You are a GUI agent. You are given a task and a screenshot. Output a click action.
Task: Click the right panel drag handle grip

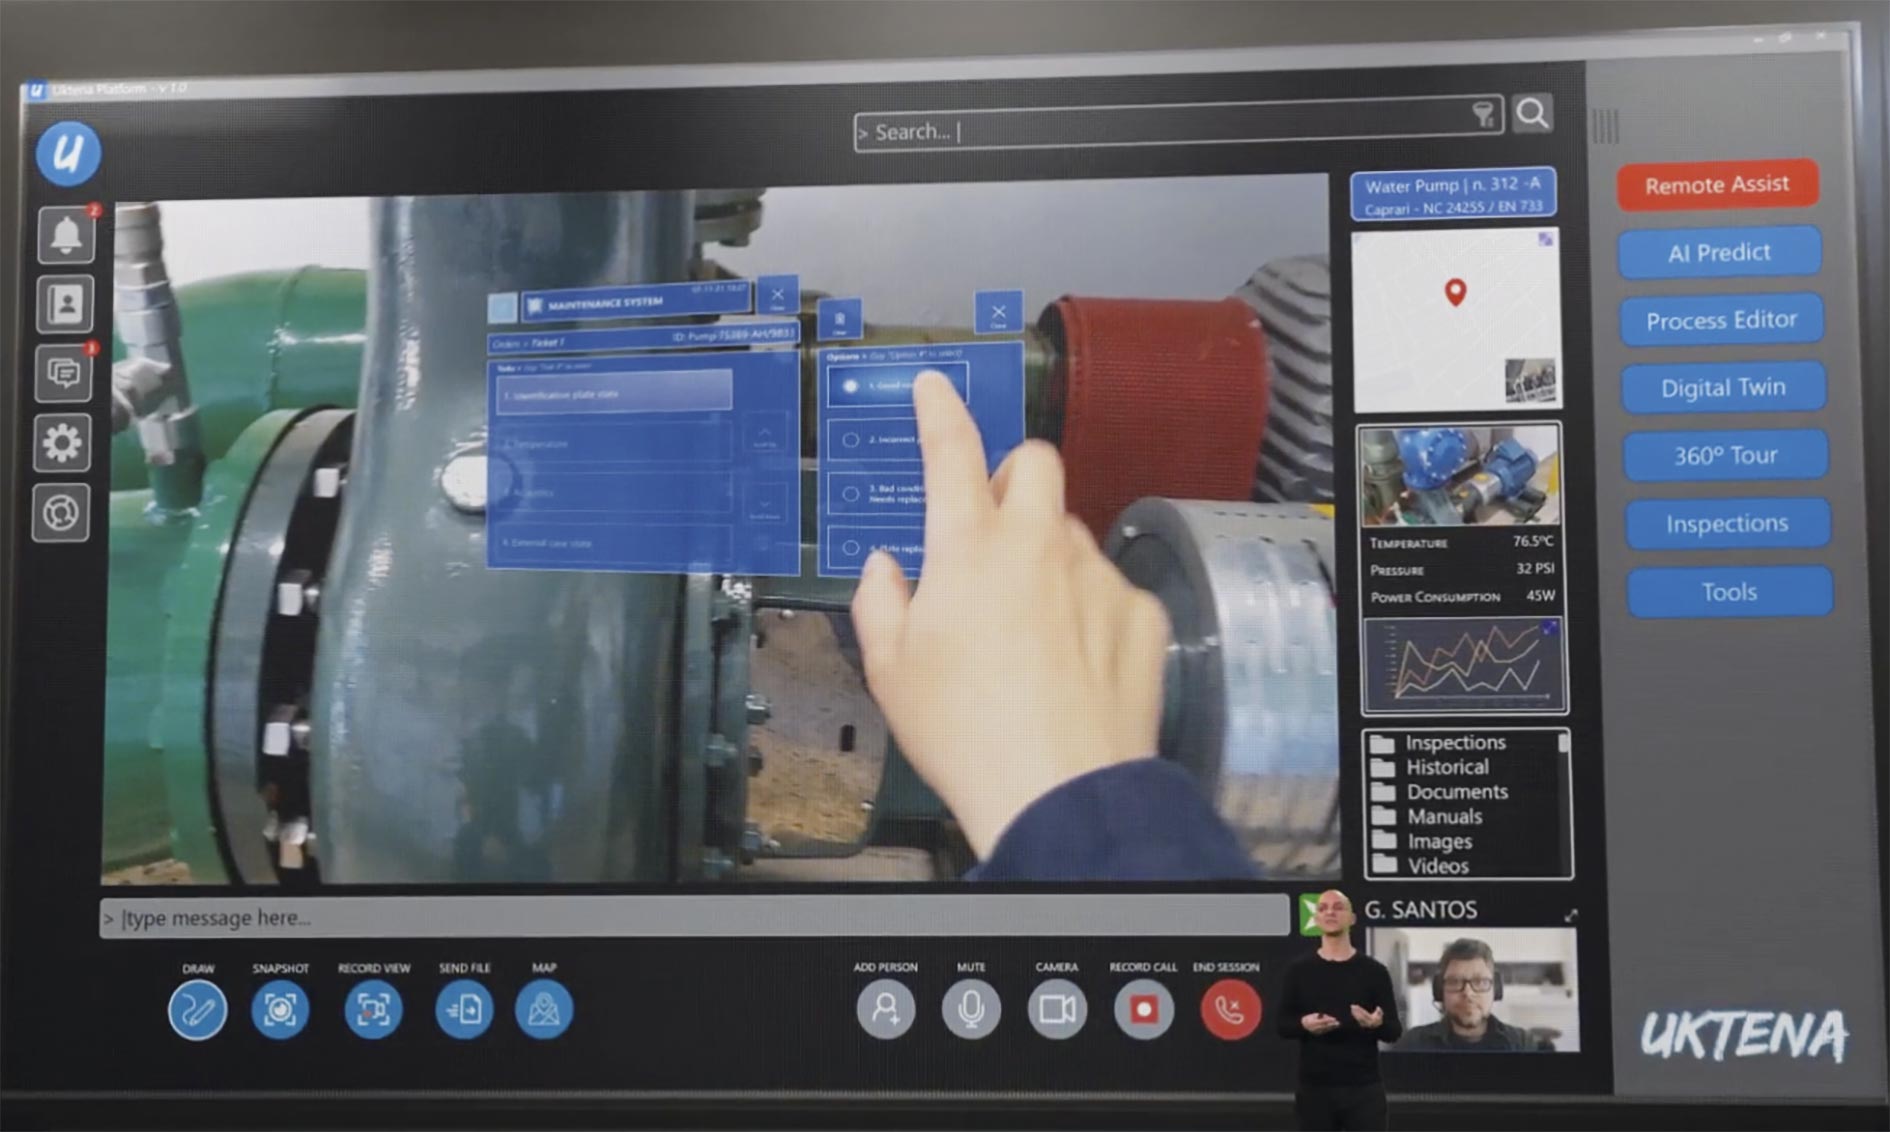(1605, 126)
